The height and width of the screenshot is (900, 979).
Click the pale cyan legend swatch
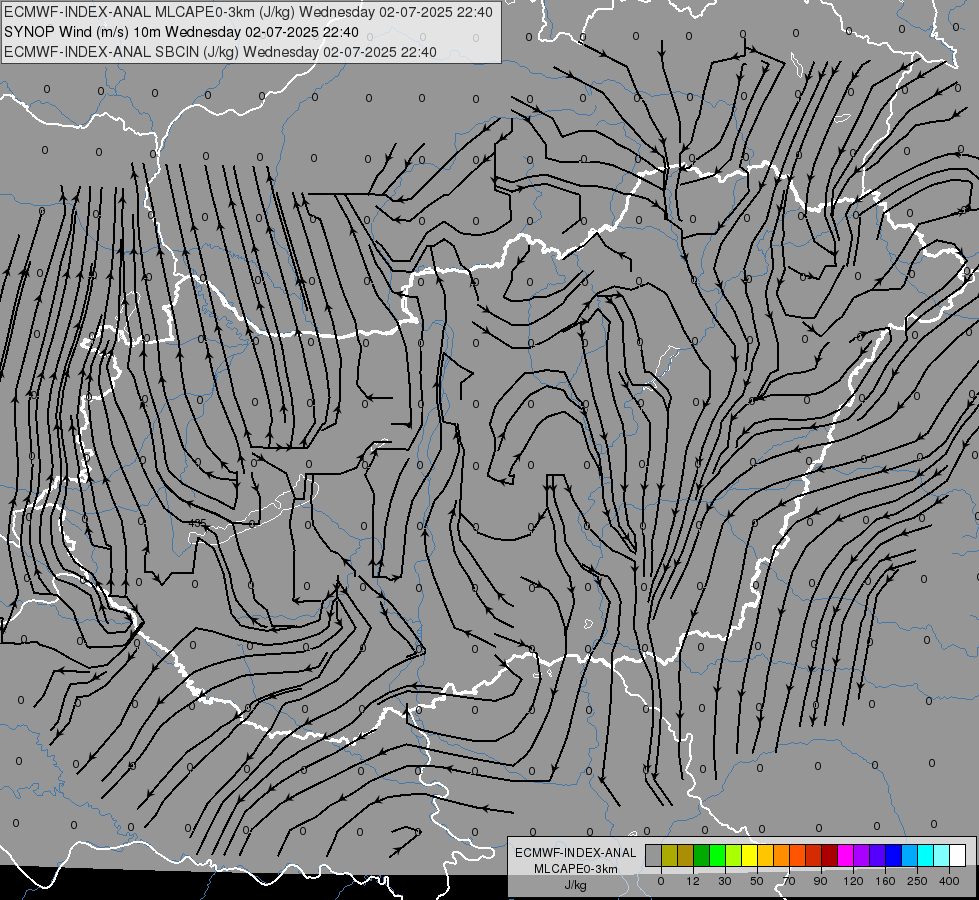pos(942,855)
